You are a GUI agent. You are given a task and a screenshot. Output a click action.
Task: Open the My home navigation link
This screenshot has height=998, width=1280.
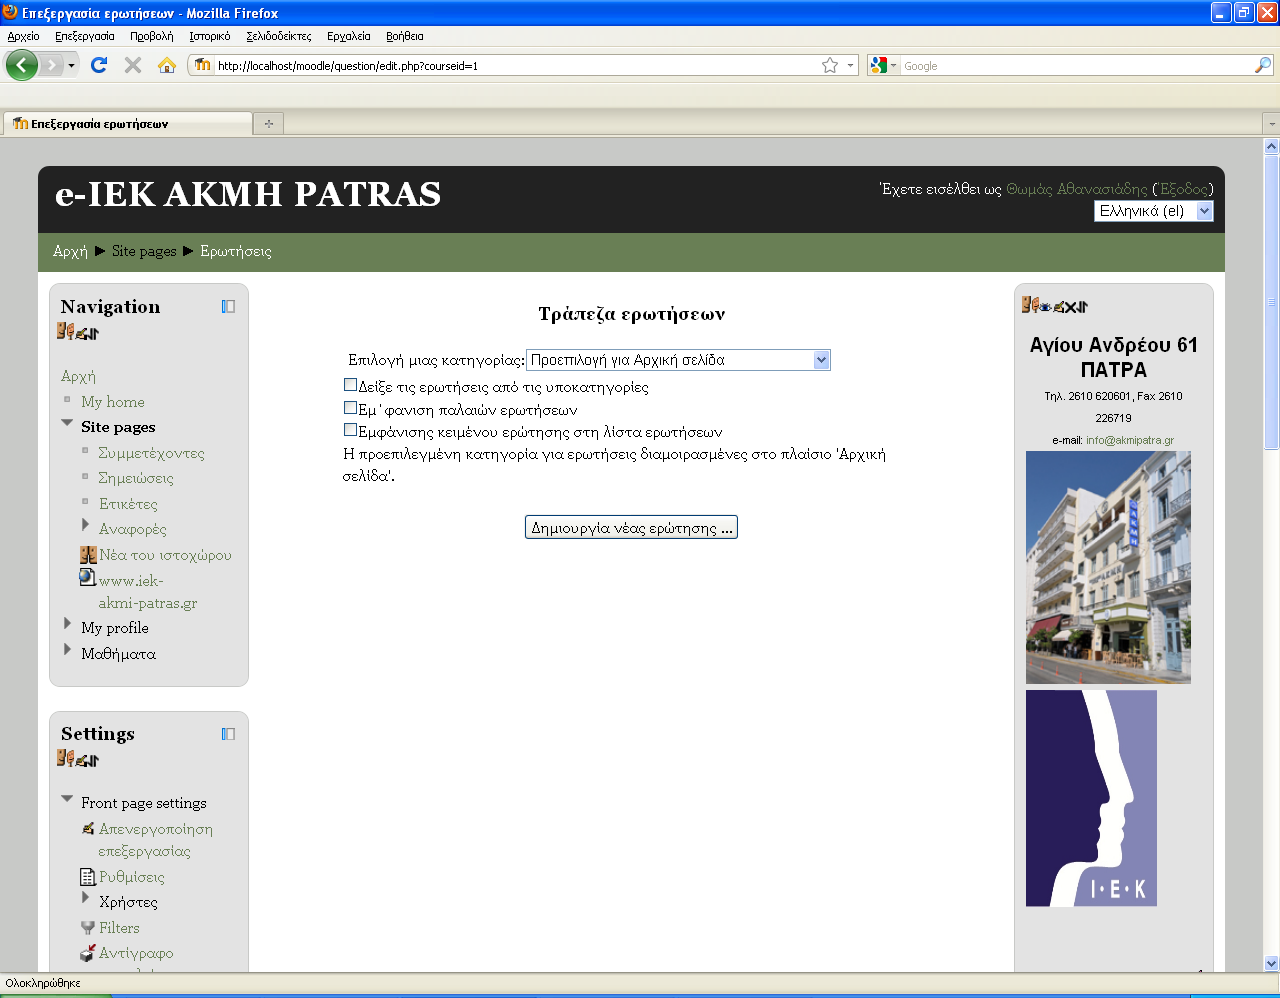(113, 402)
